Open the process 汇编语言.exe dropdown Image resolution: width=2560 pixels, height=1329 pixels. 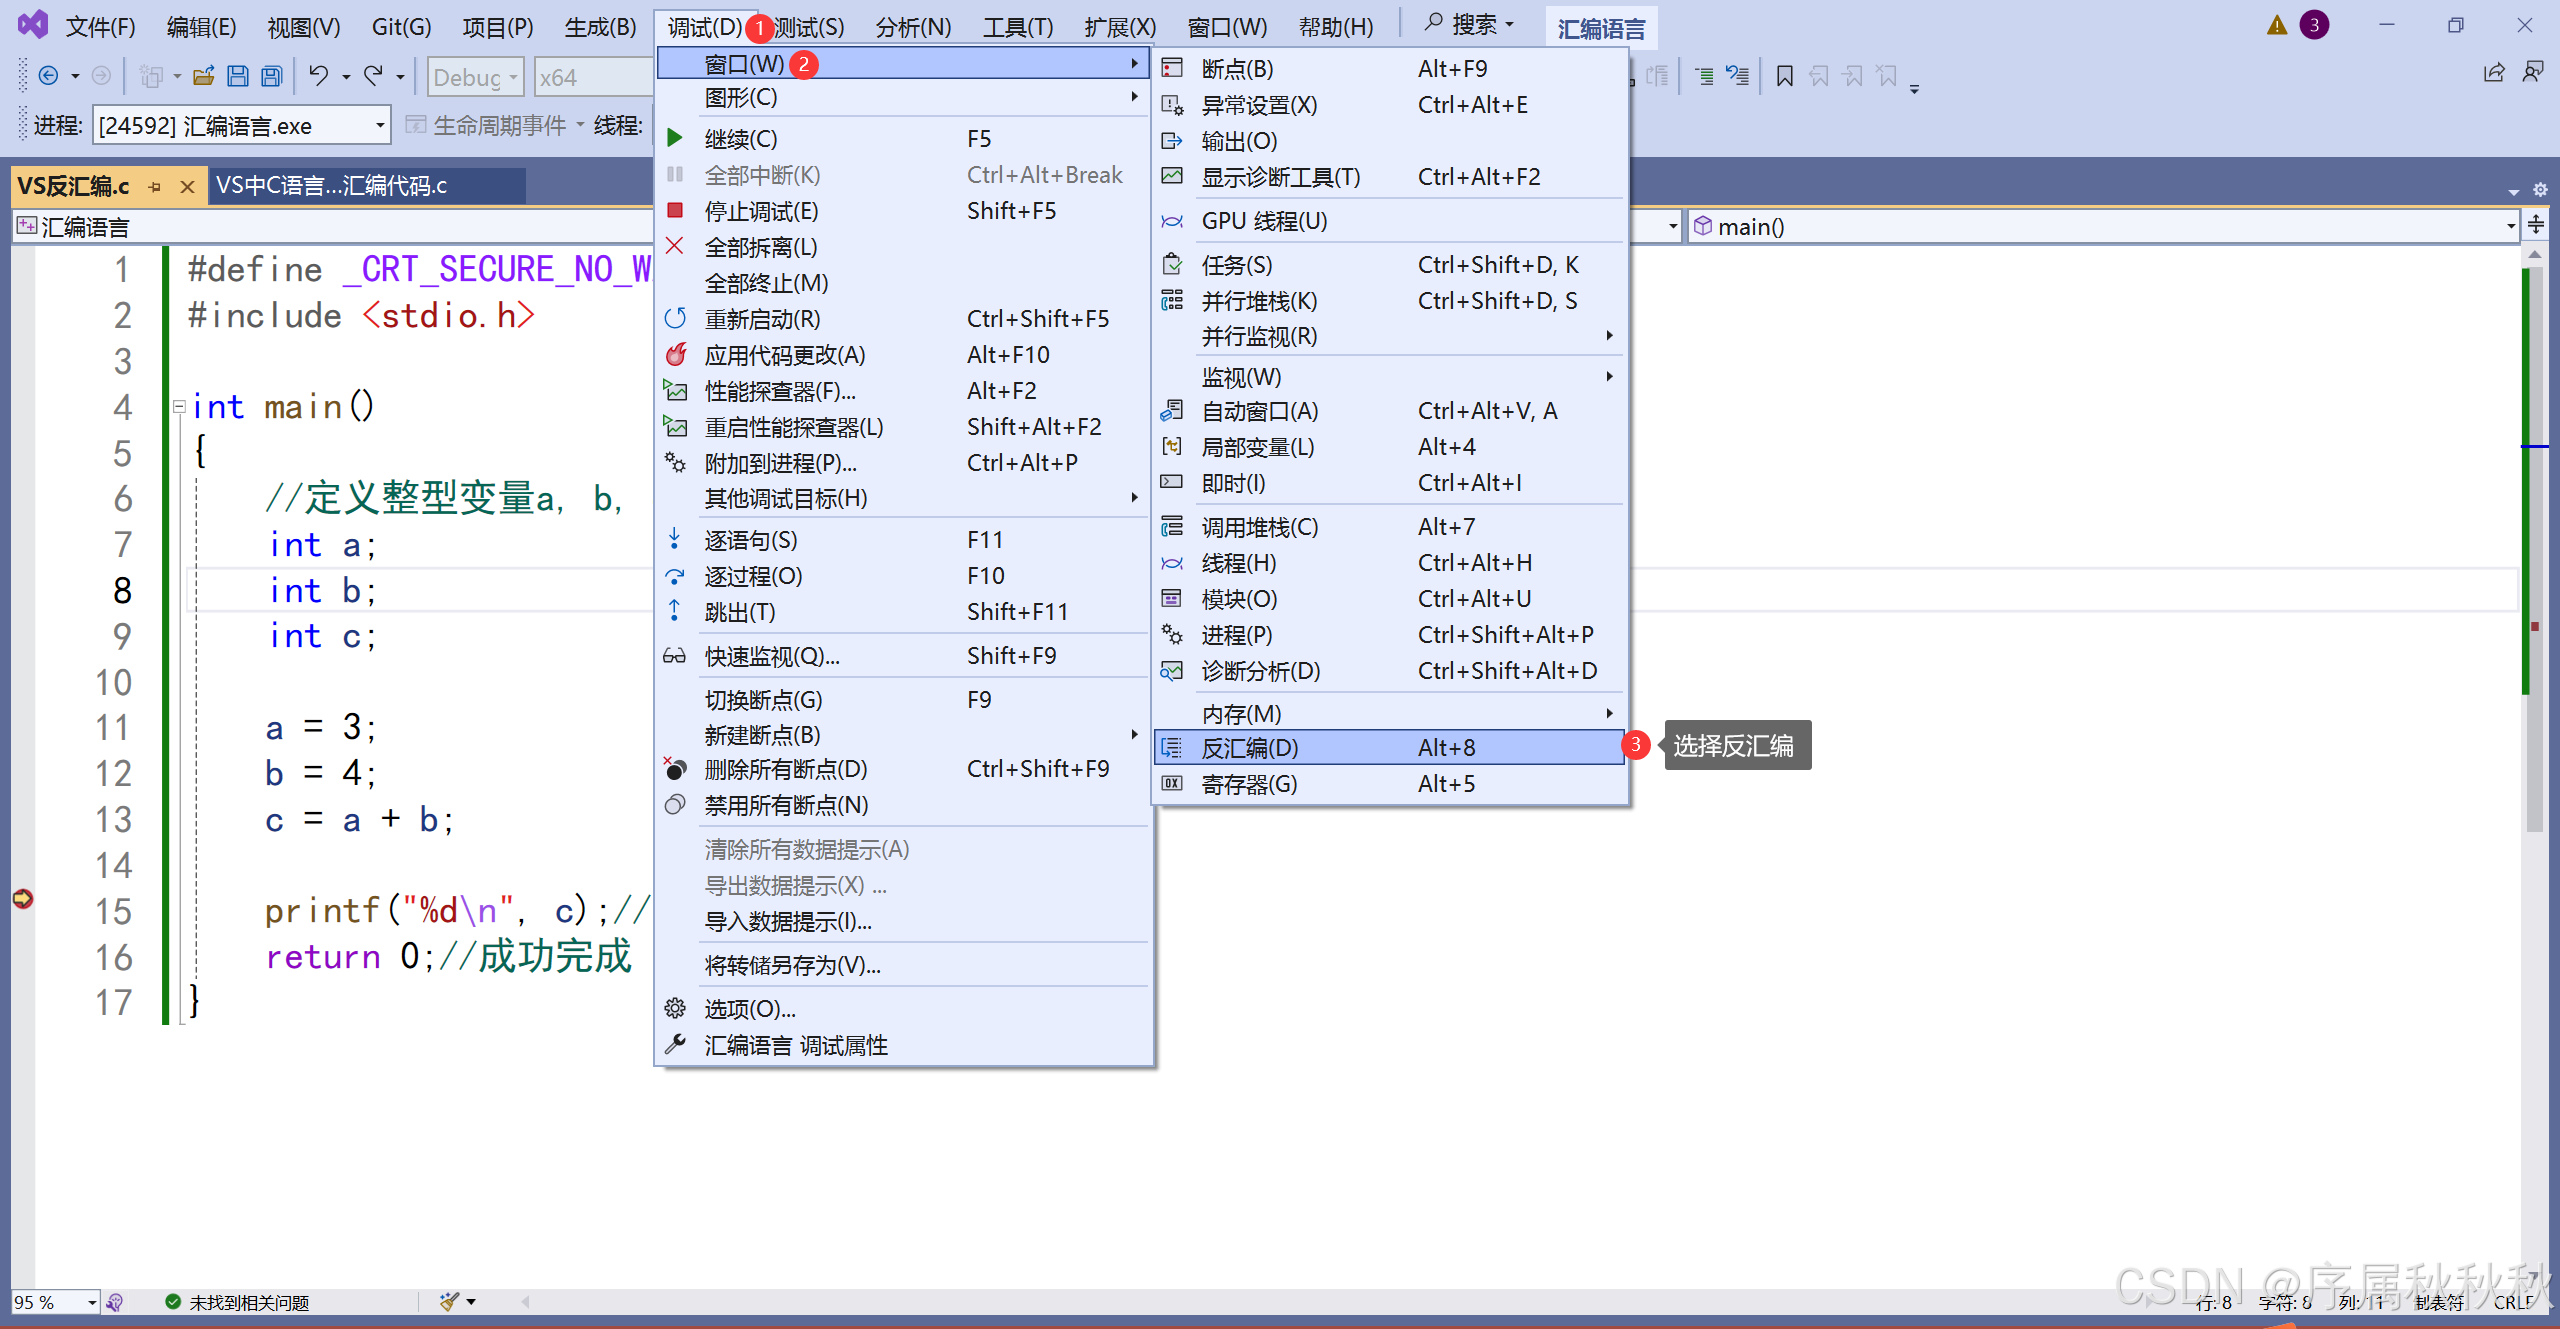(380, 125)
